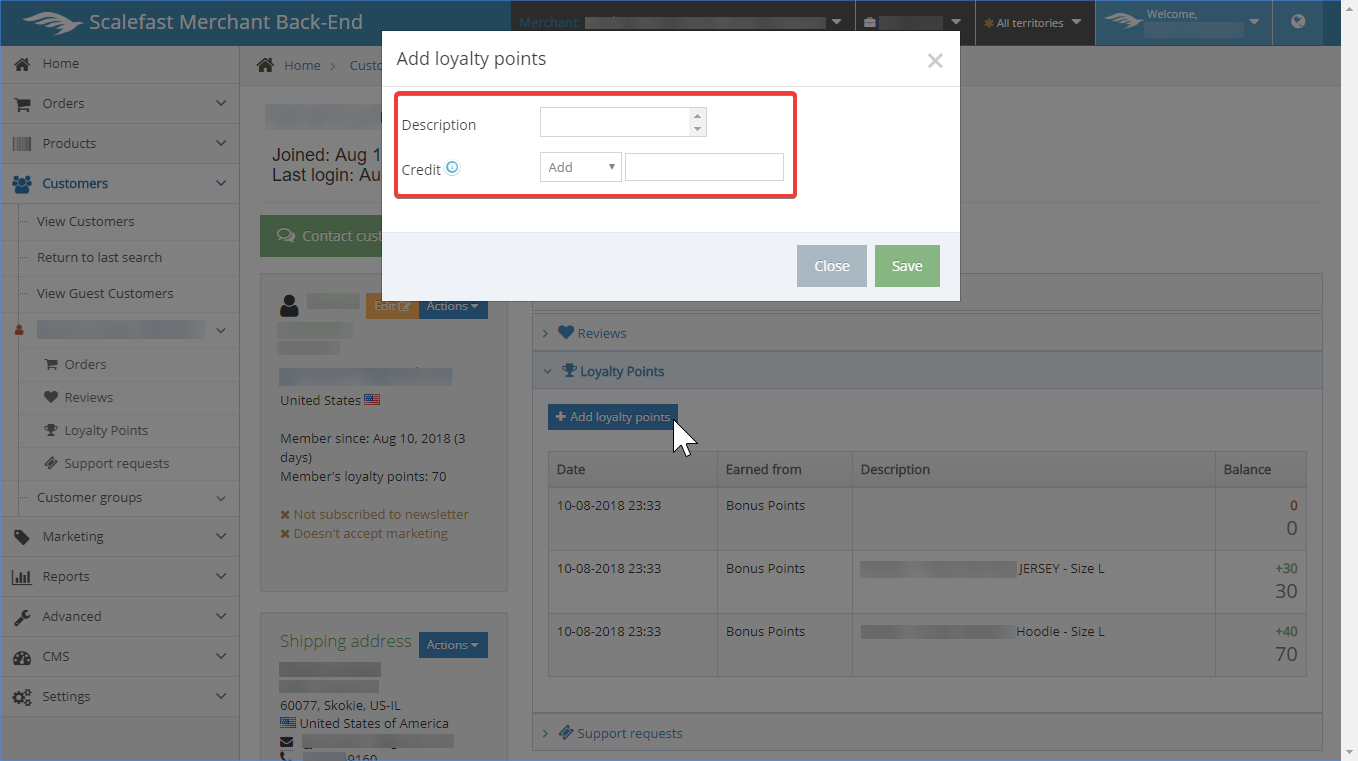The image size is (1358, 761).
Task: Click the Home house icon in breadcrumb
Action: pyautogui.click(x=265, y=65)
